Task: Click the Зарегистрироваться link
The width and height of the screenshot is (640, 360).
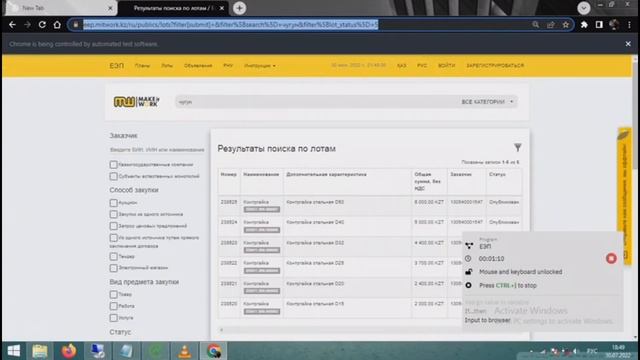Action: [495, 66]
